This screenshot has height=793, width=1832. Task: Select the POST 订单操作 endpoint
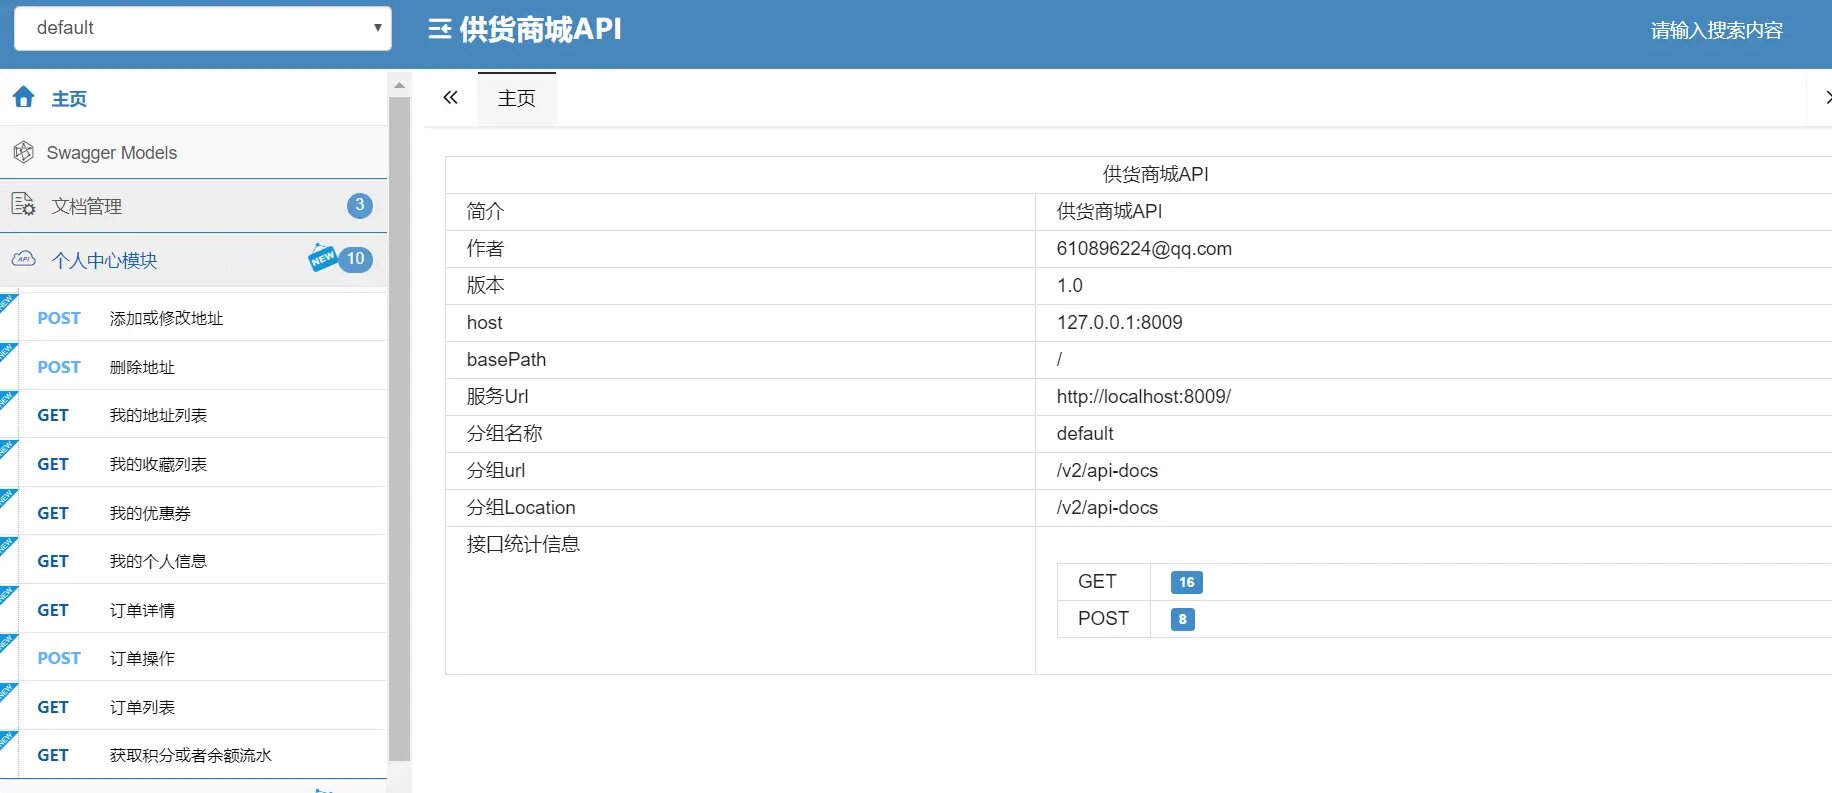(x=142, y=658)
